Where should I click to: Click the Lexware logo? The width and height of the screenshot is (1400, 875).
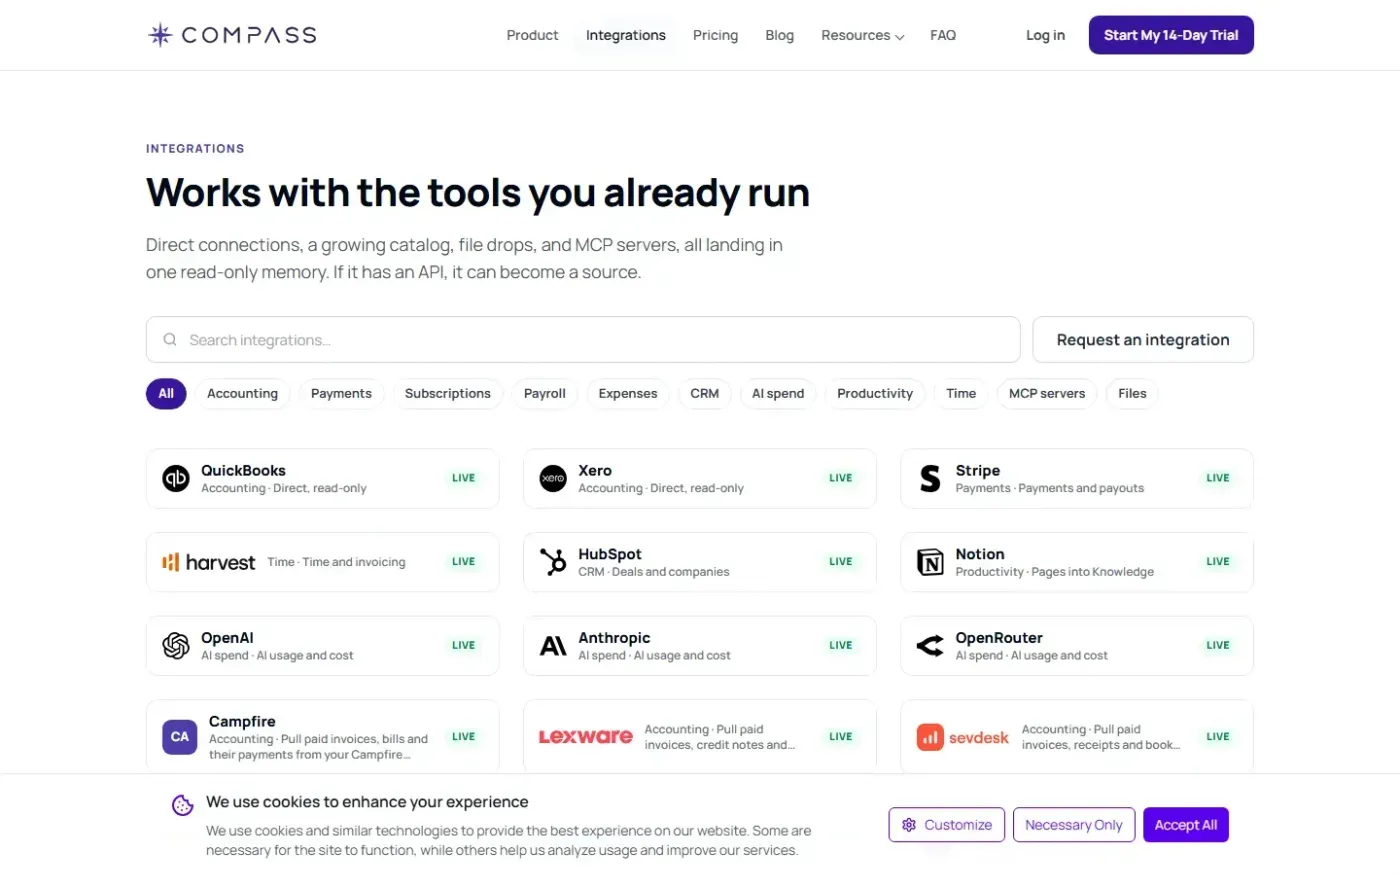[x=586, y=737]
